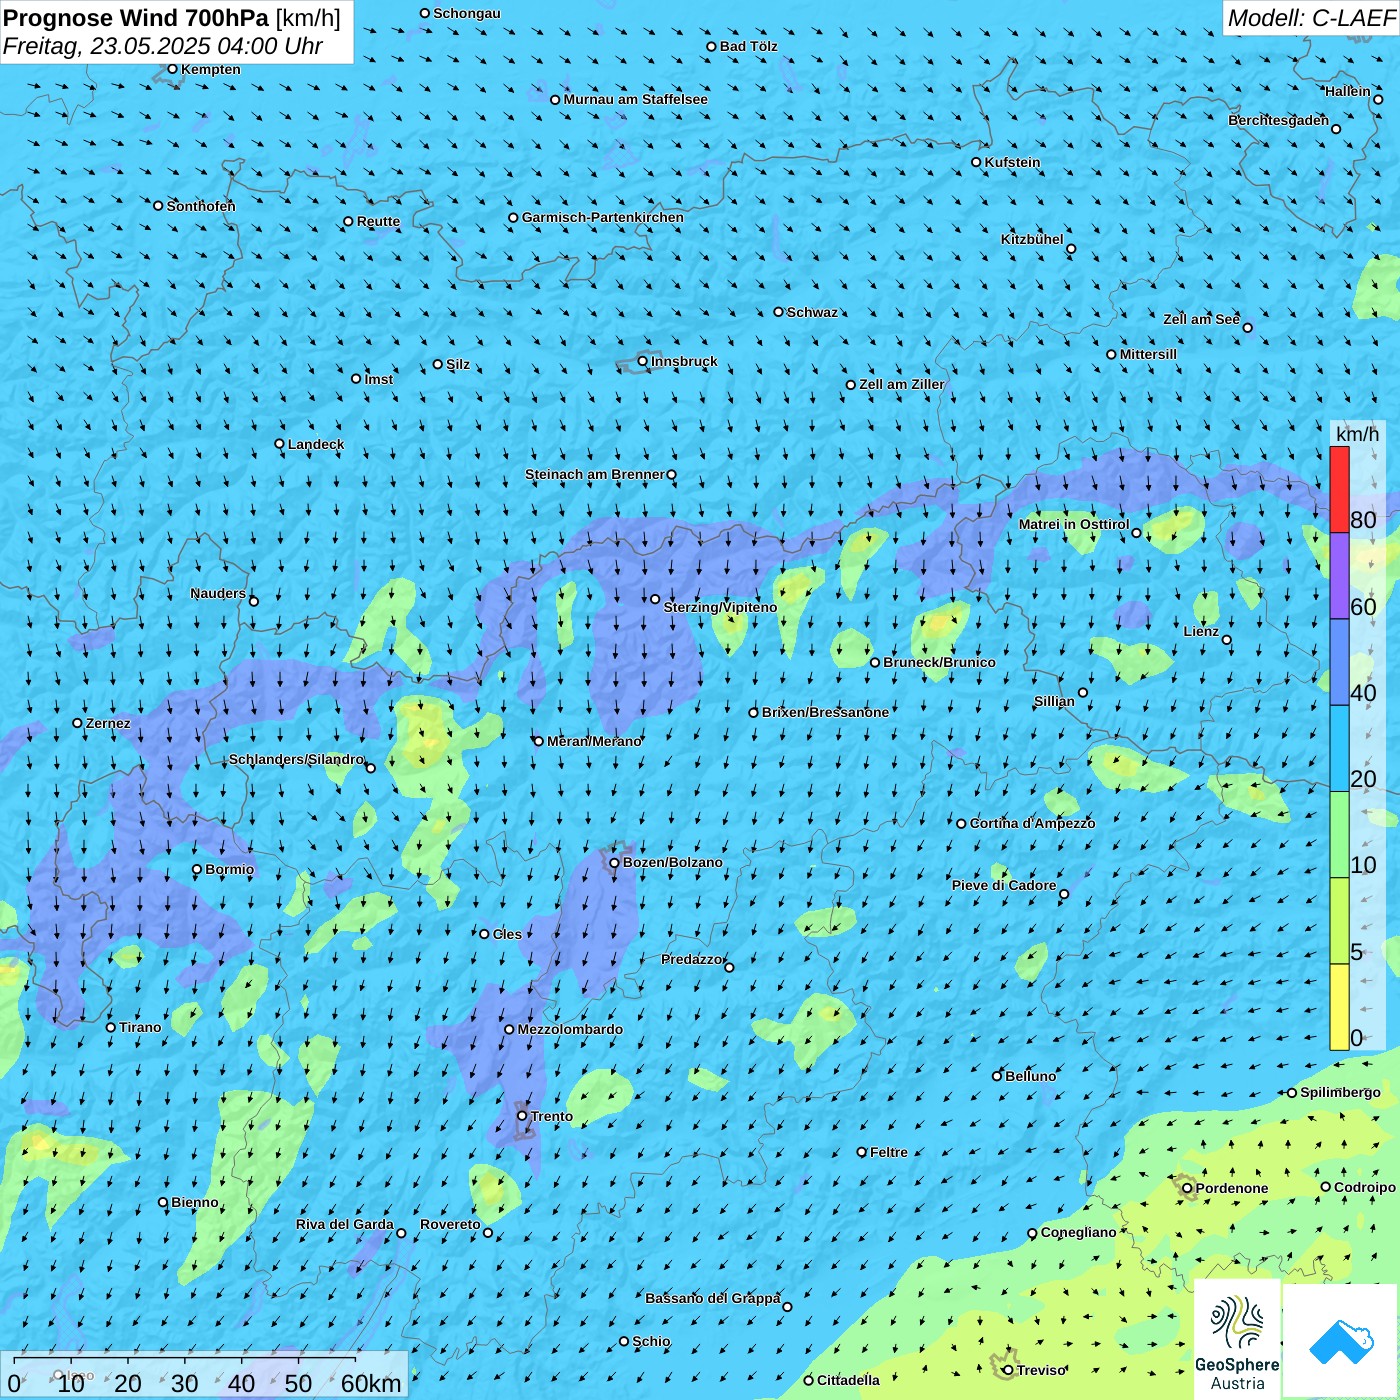
Task: Click the Bruneck/Brunico location dot
Action: click(875, 662)
